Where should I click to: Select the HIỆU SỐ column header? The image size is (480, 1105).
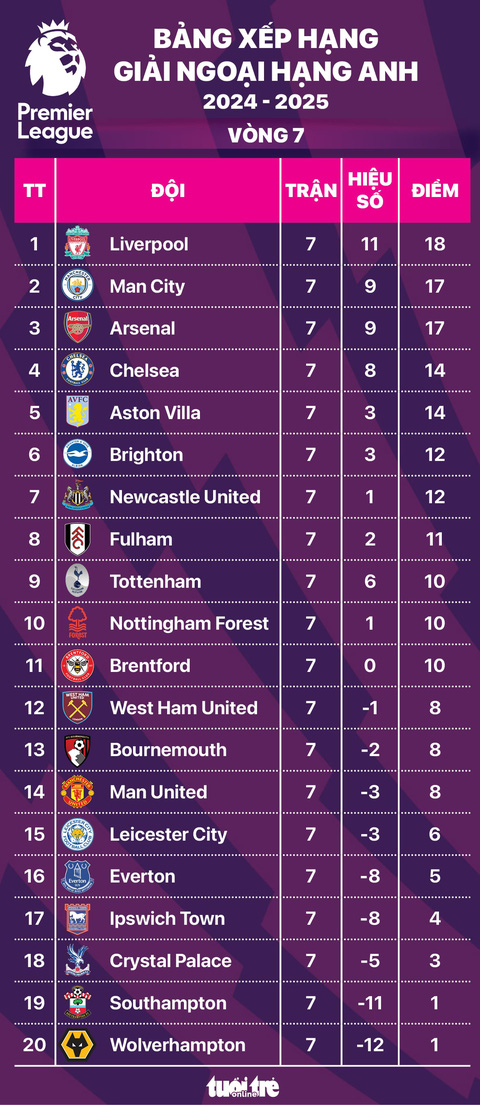[370, 190]
